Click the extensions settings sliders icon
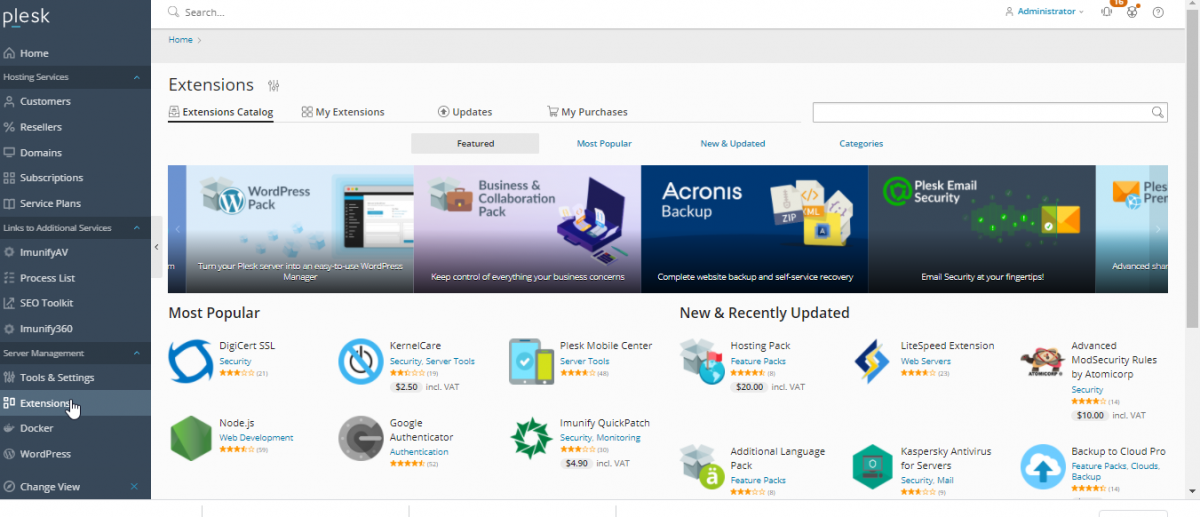The height and width of the screenshot is (517, 1200). [x=274, y=86]
